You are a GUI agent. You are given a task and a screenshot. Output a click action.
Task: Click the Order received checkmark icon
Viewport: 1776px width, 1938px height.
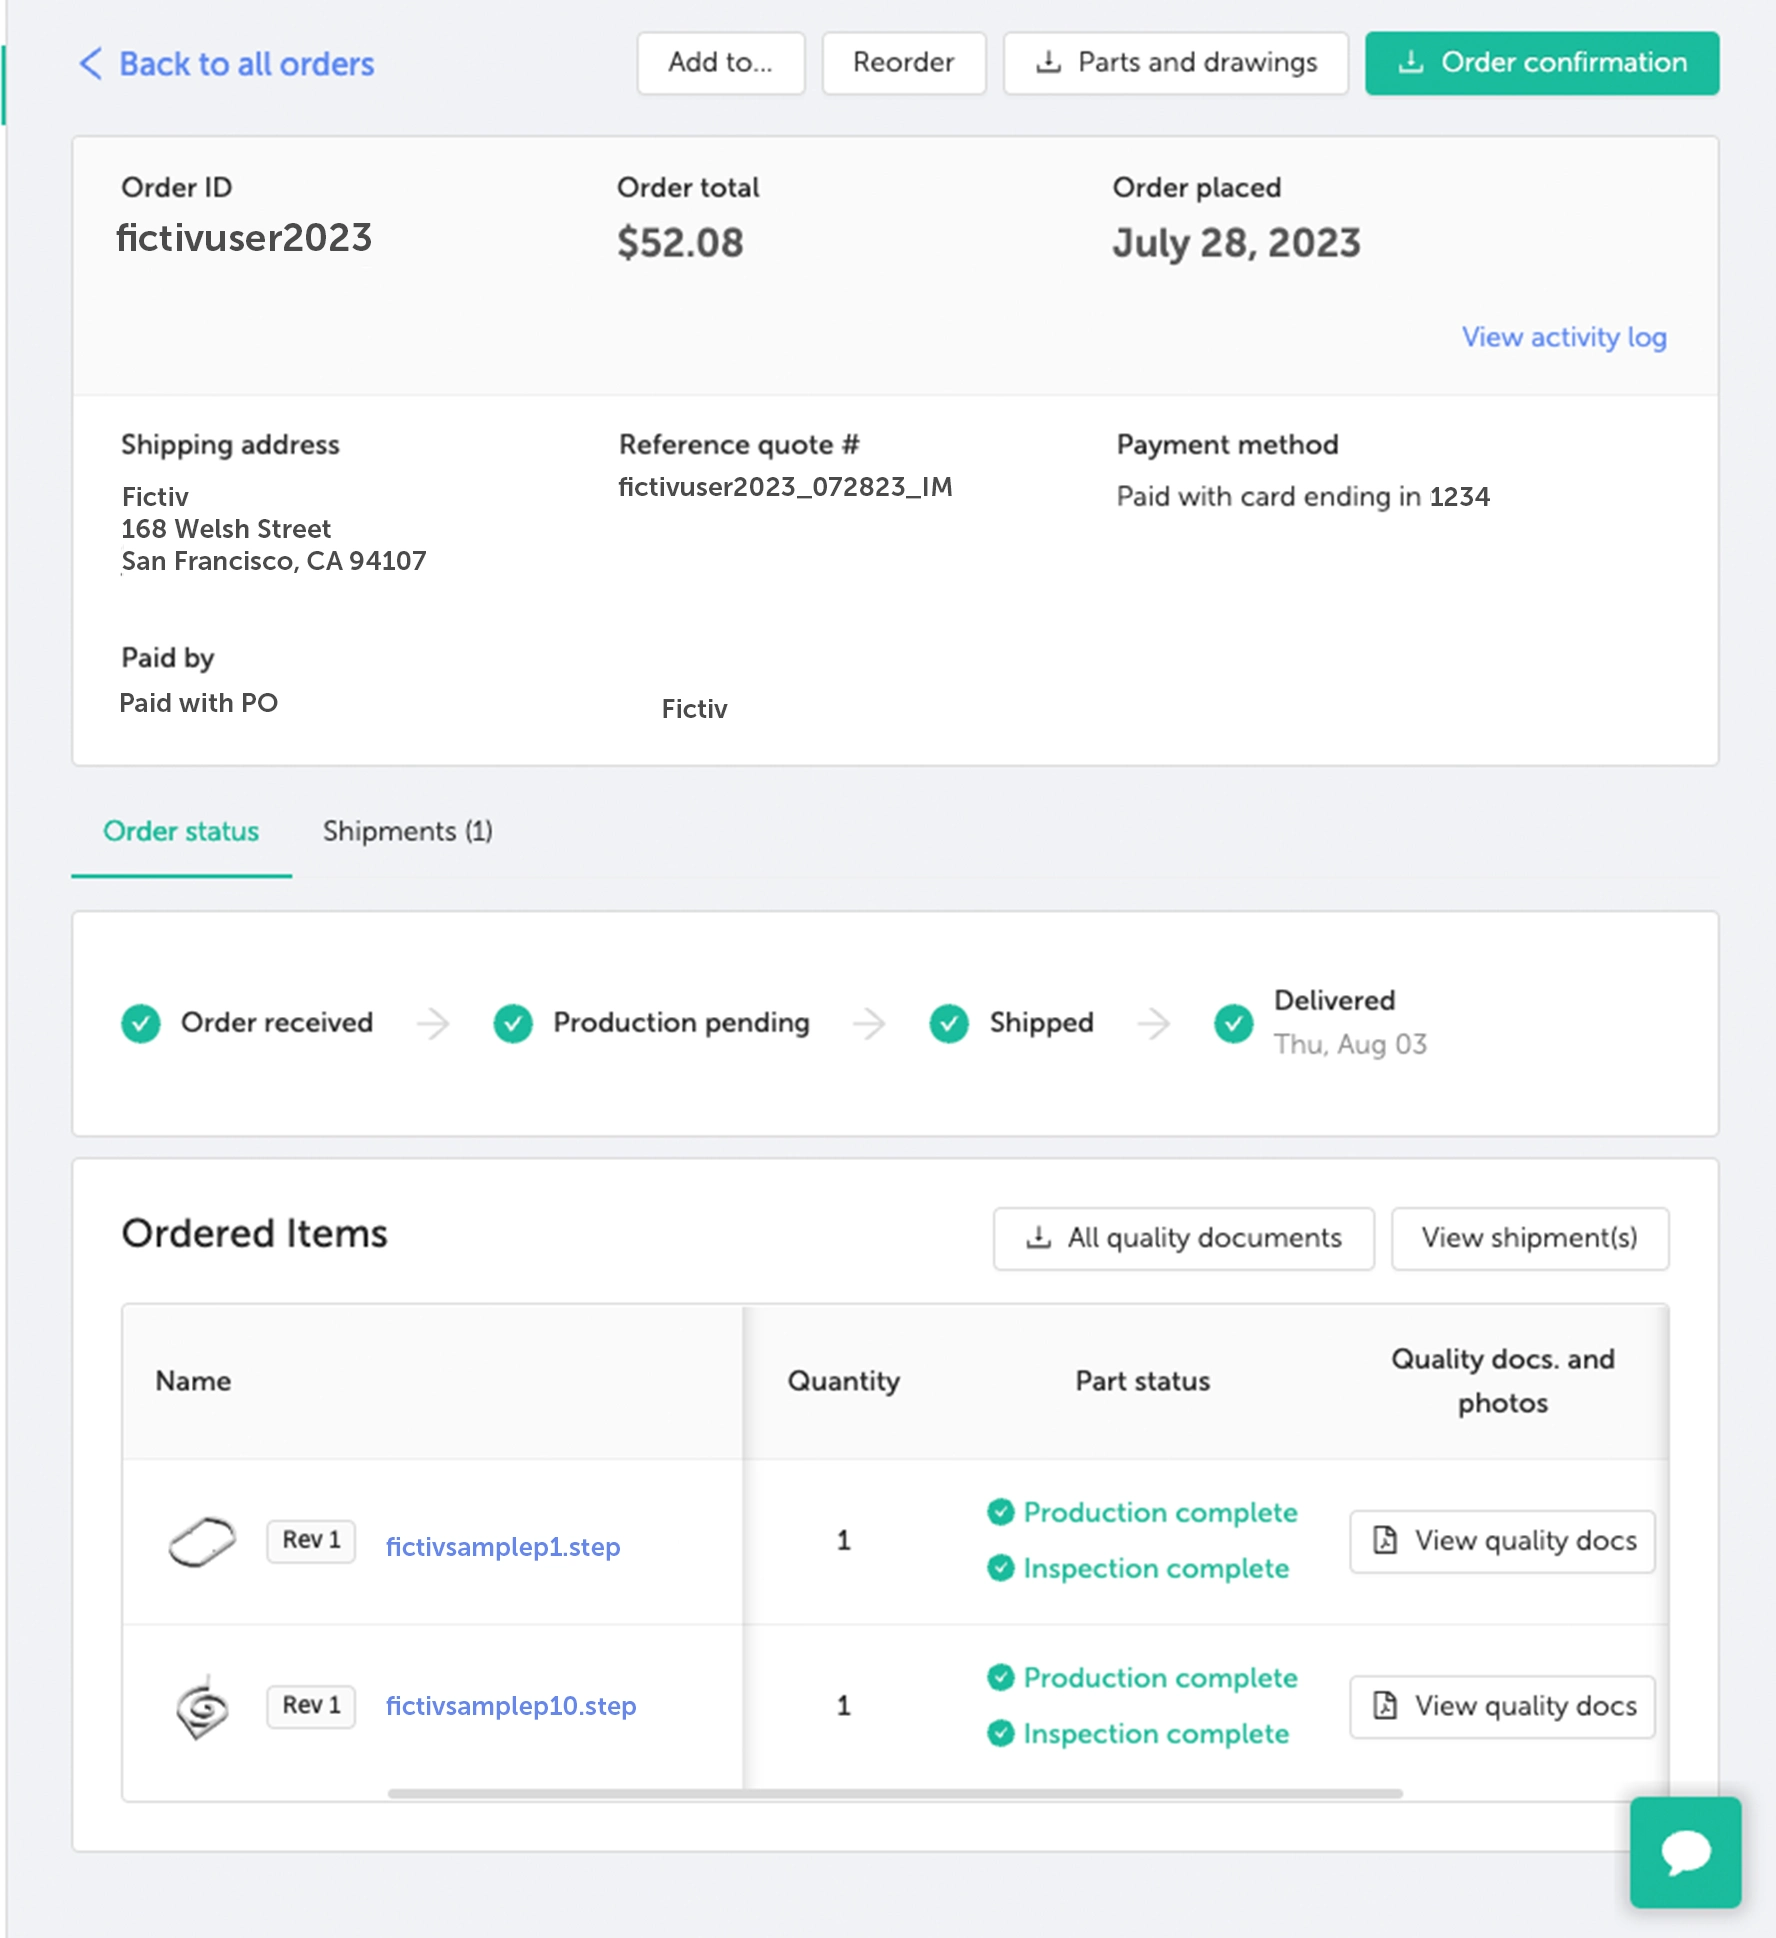tap(140, 1023)
